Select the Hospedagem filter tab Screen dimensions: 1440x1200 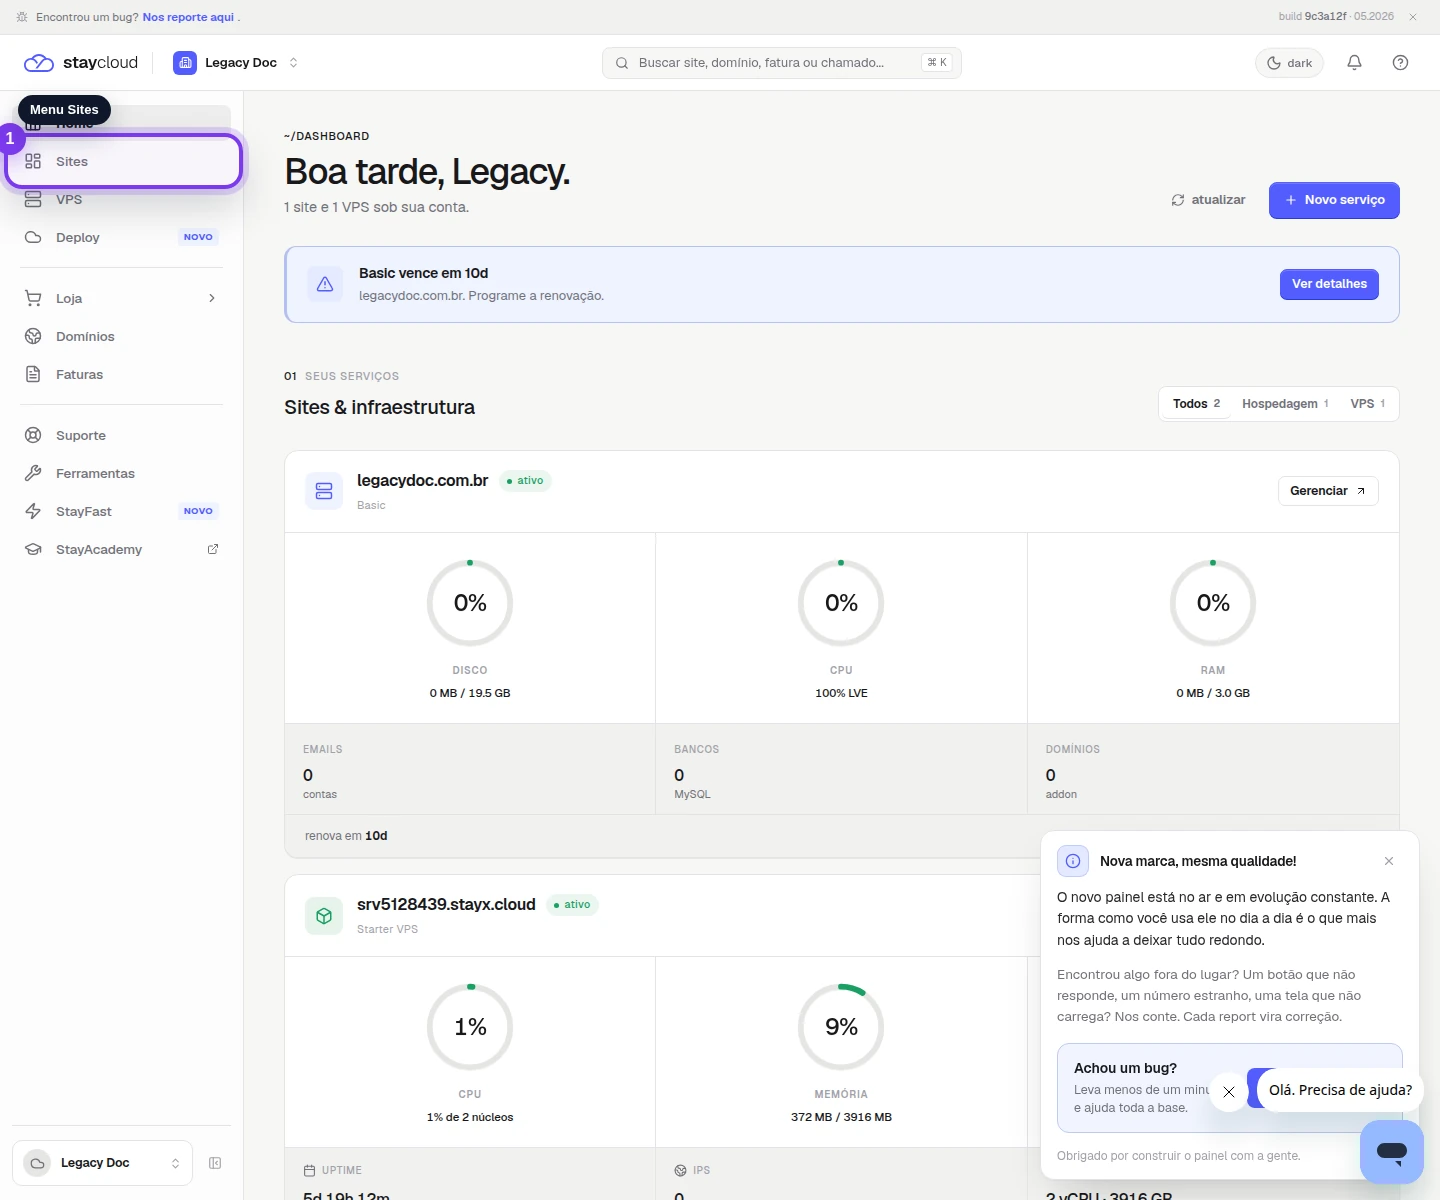pos(1285,404)
